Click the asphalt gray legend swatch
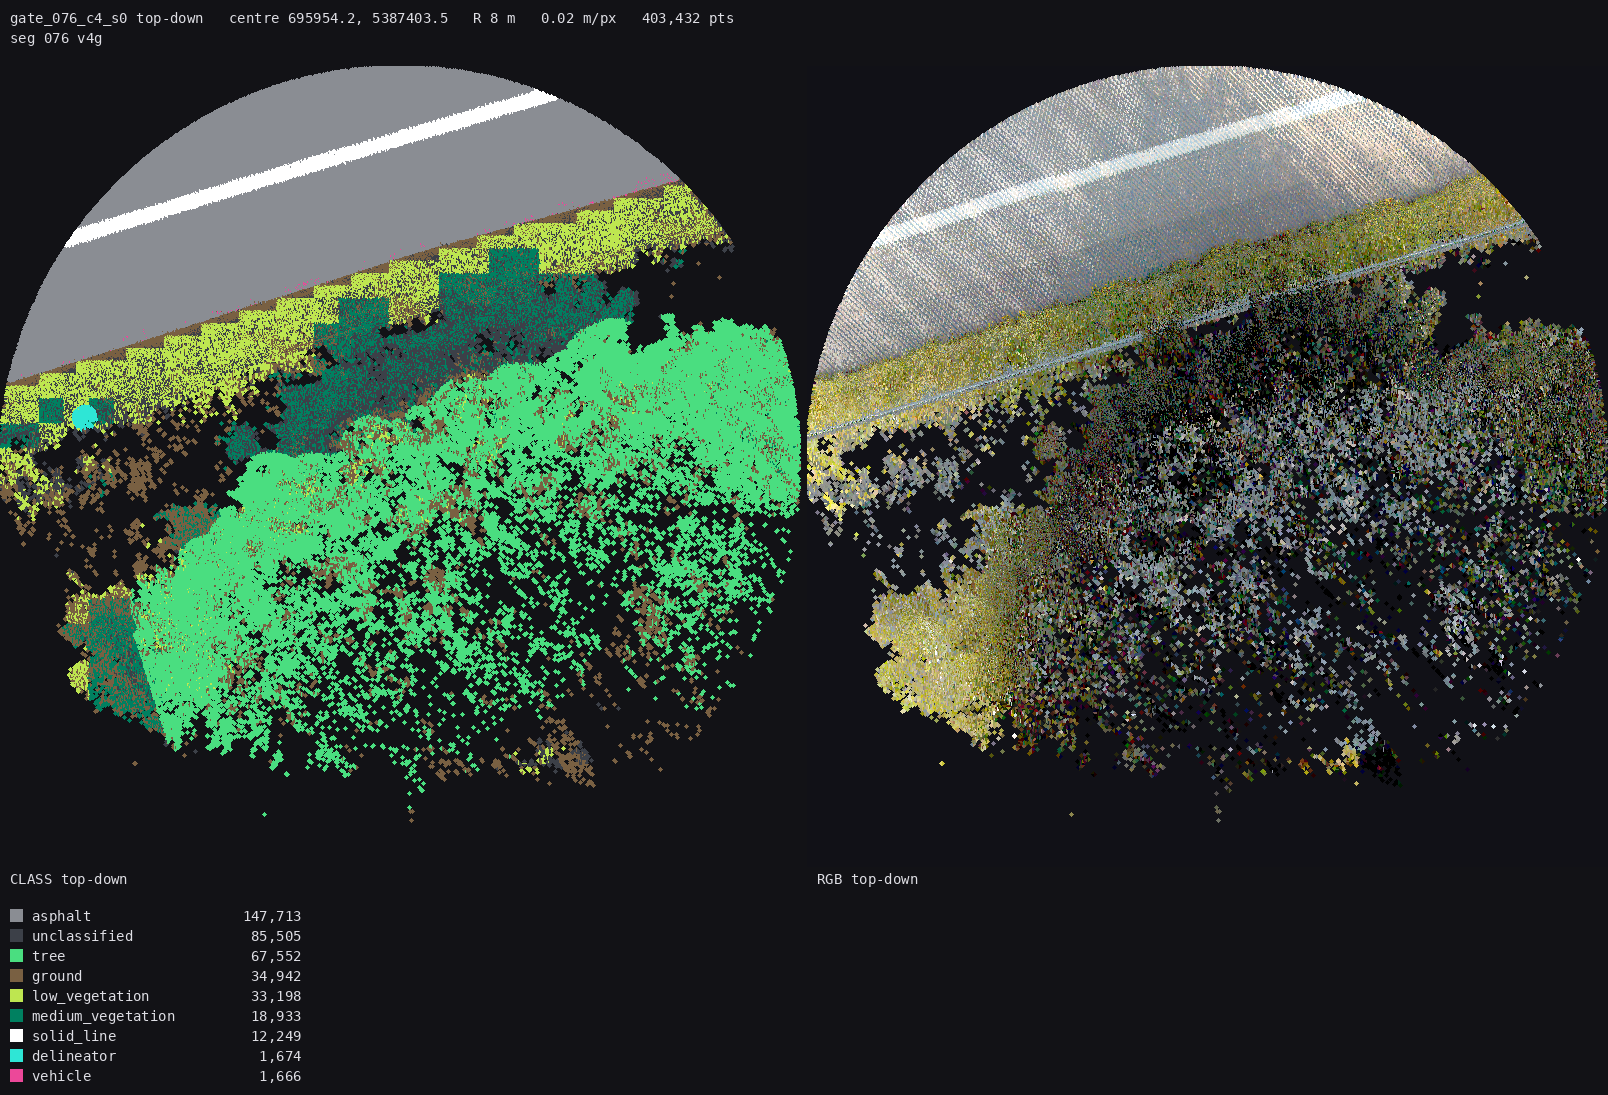This screenshot has width=1608, height=1095. (16, 916)
